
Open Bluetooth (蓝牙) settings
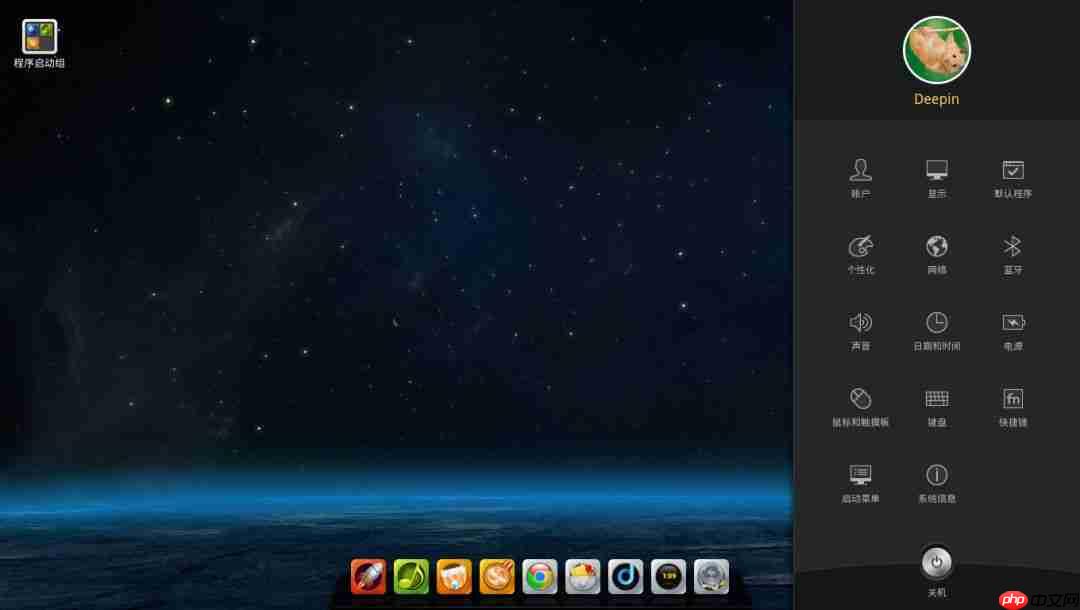point(1012,253)
